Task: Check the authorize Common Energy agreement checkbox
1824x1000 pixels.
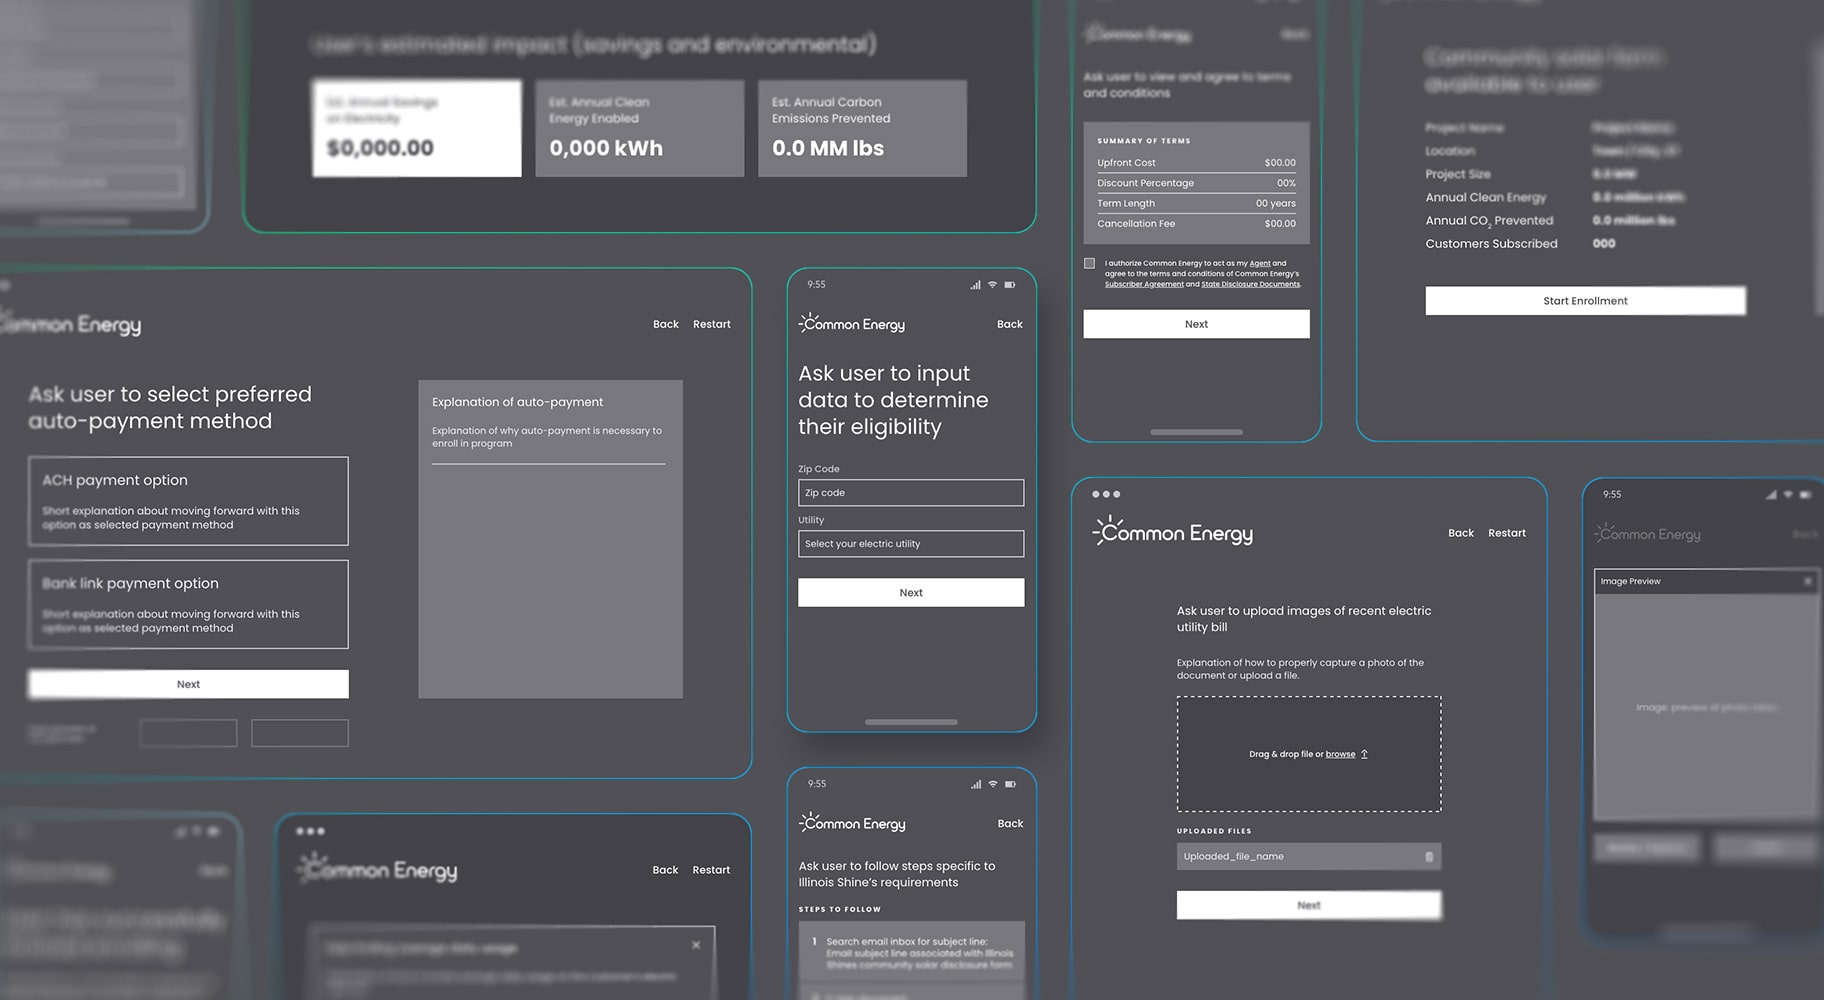Action: click(1089, 264)
